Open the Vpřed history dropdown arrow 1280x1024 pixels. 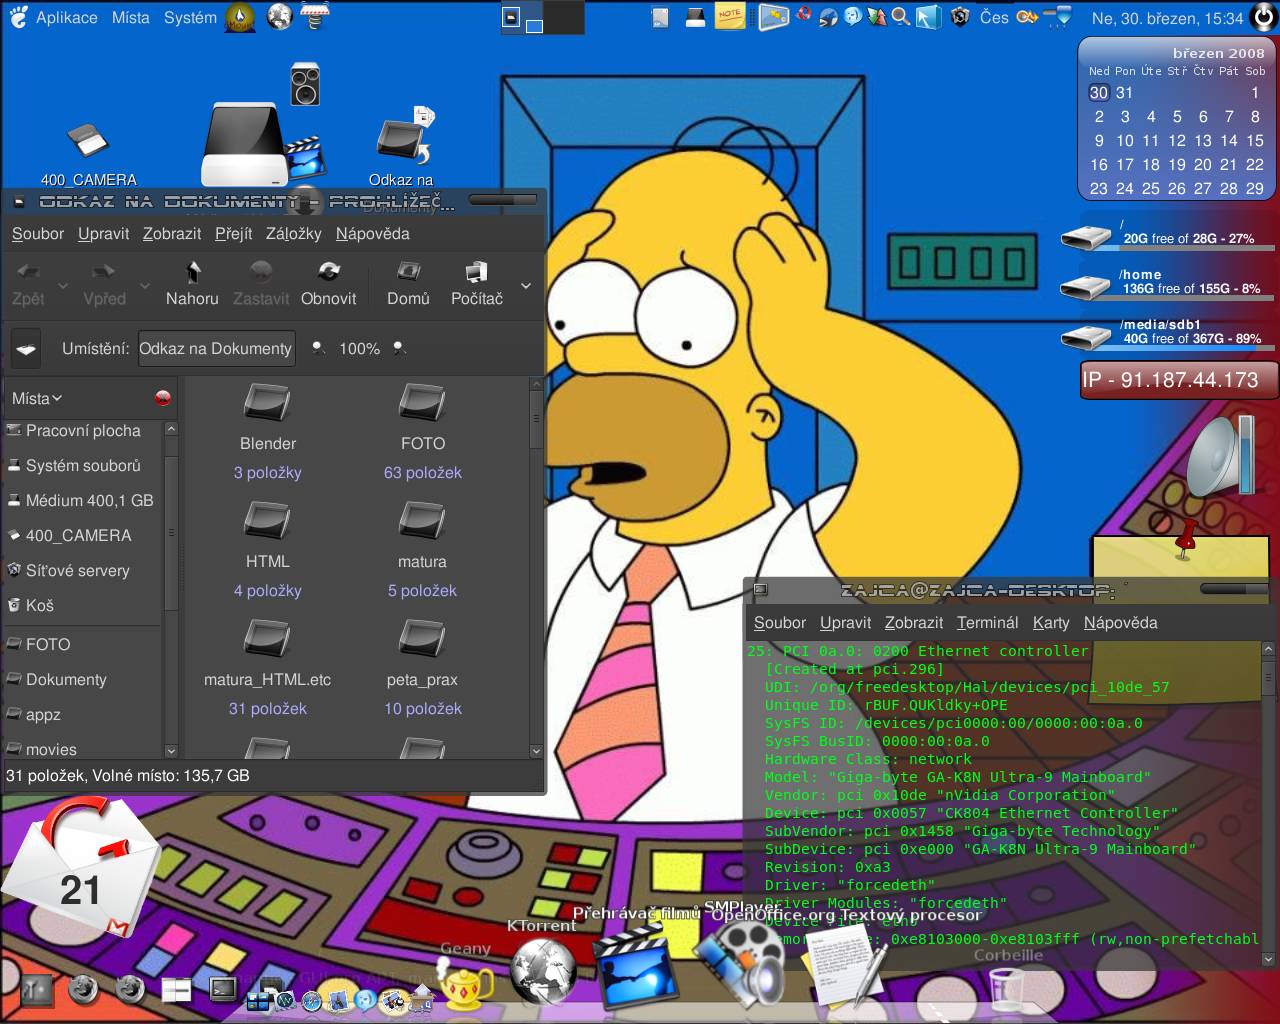point(144,285)
